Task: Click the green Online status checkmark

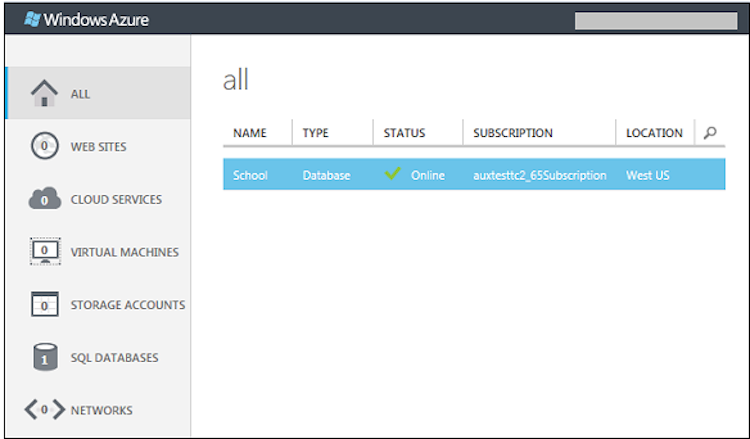Action: click(x=392, y=173)
